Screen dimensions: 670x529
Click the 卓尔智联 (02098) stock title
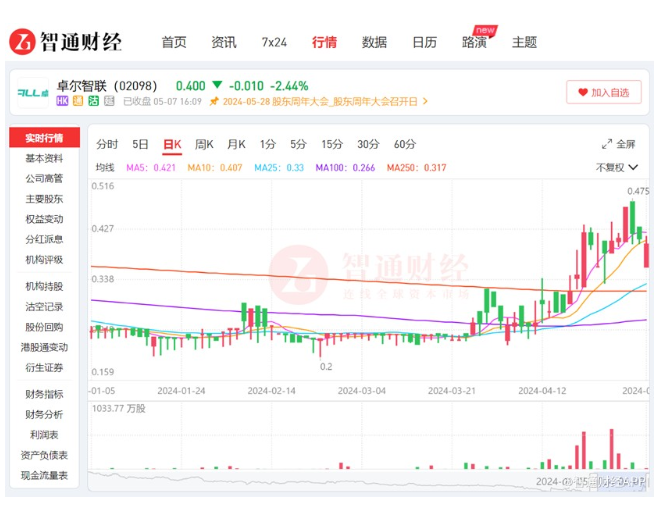[107, 86]
